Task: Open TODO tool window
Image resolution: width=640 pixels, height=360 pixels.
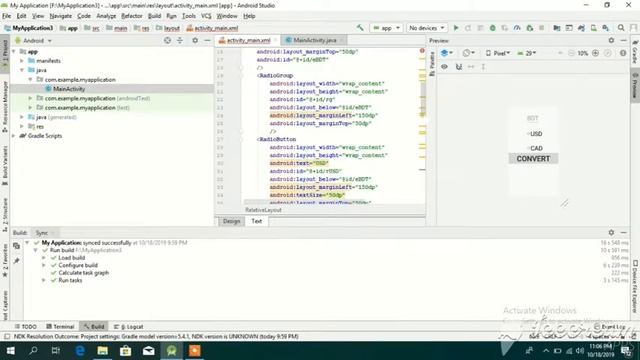Action: (x=25, y=327)
